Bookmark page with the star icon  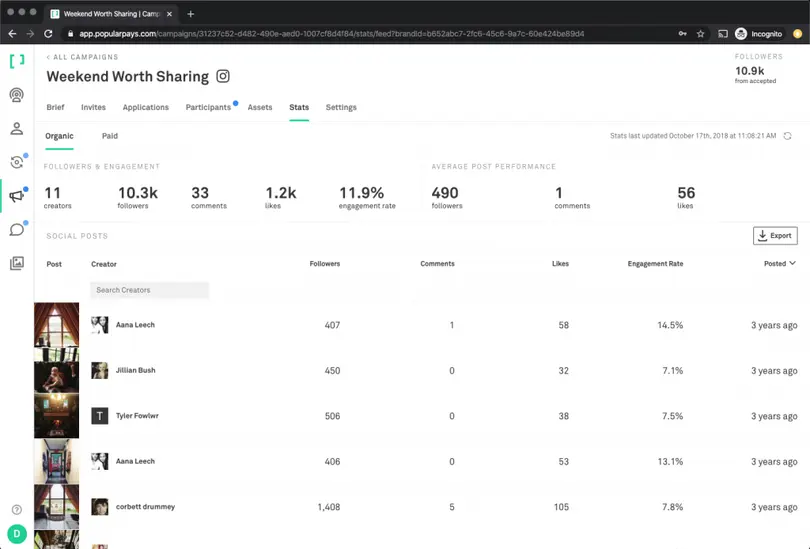tap(700, 33)
